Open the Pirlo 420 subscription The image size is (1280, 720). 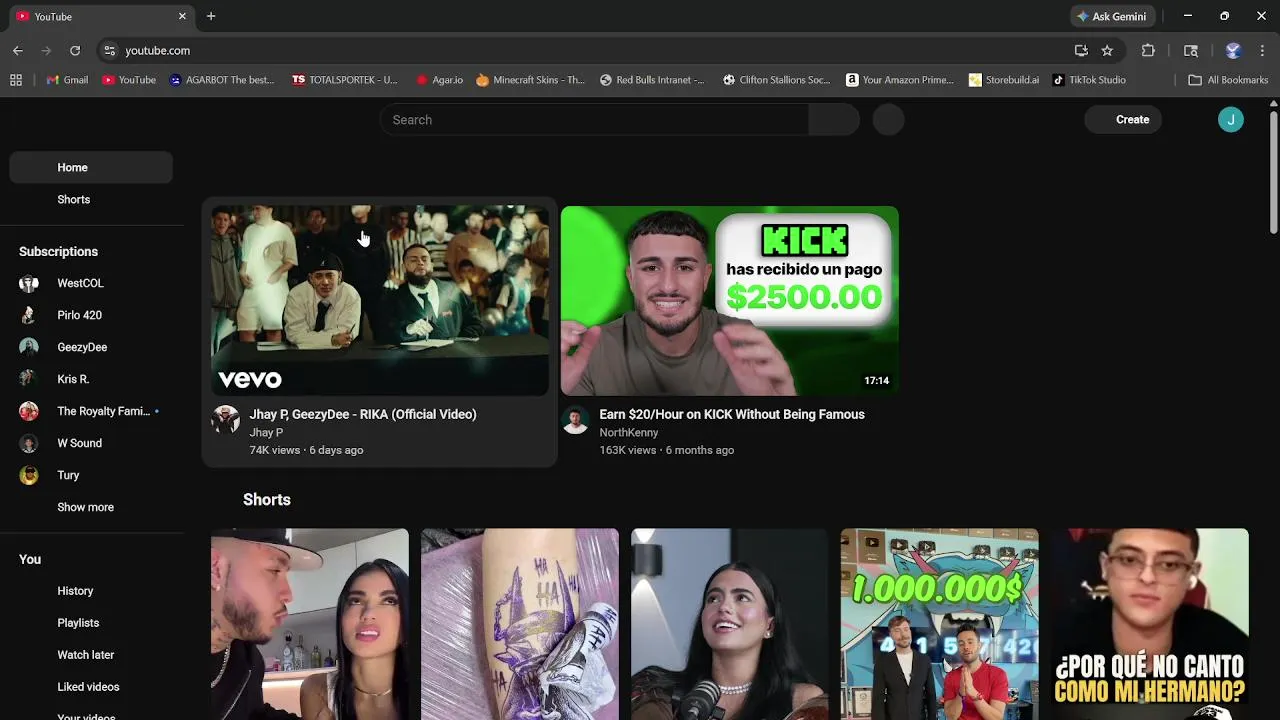[91, 315]
